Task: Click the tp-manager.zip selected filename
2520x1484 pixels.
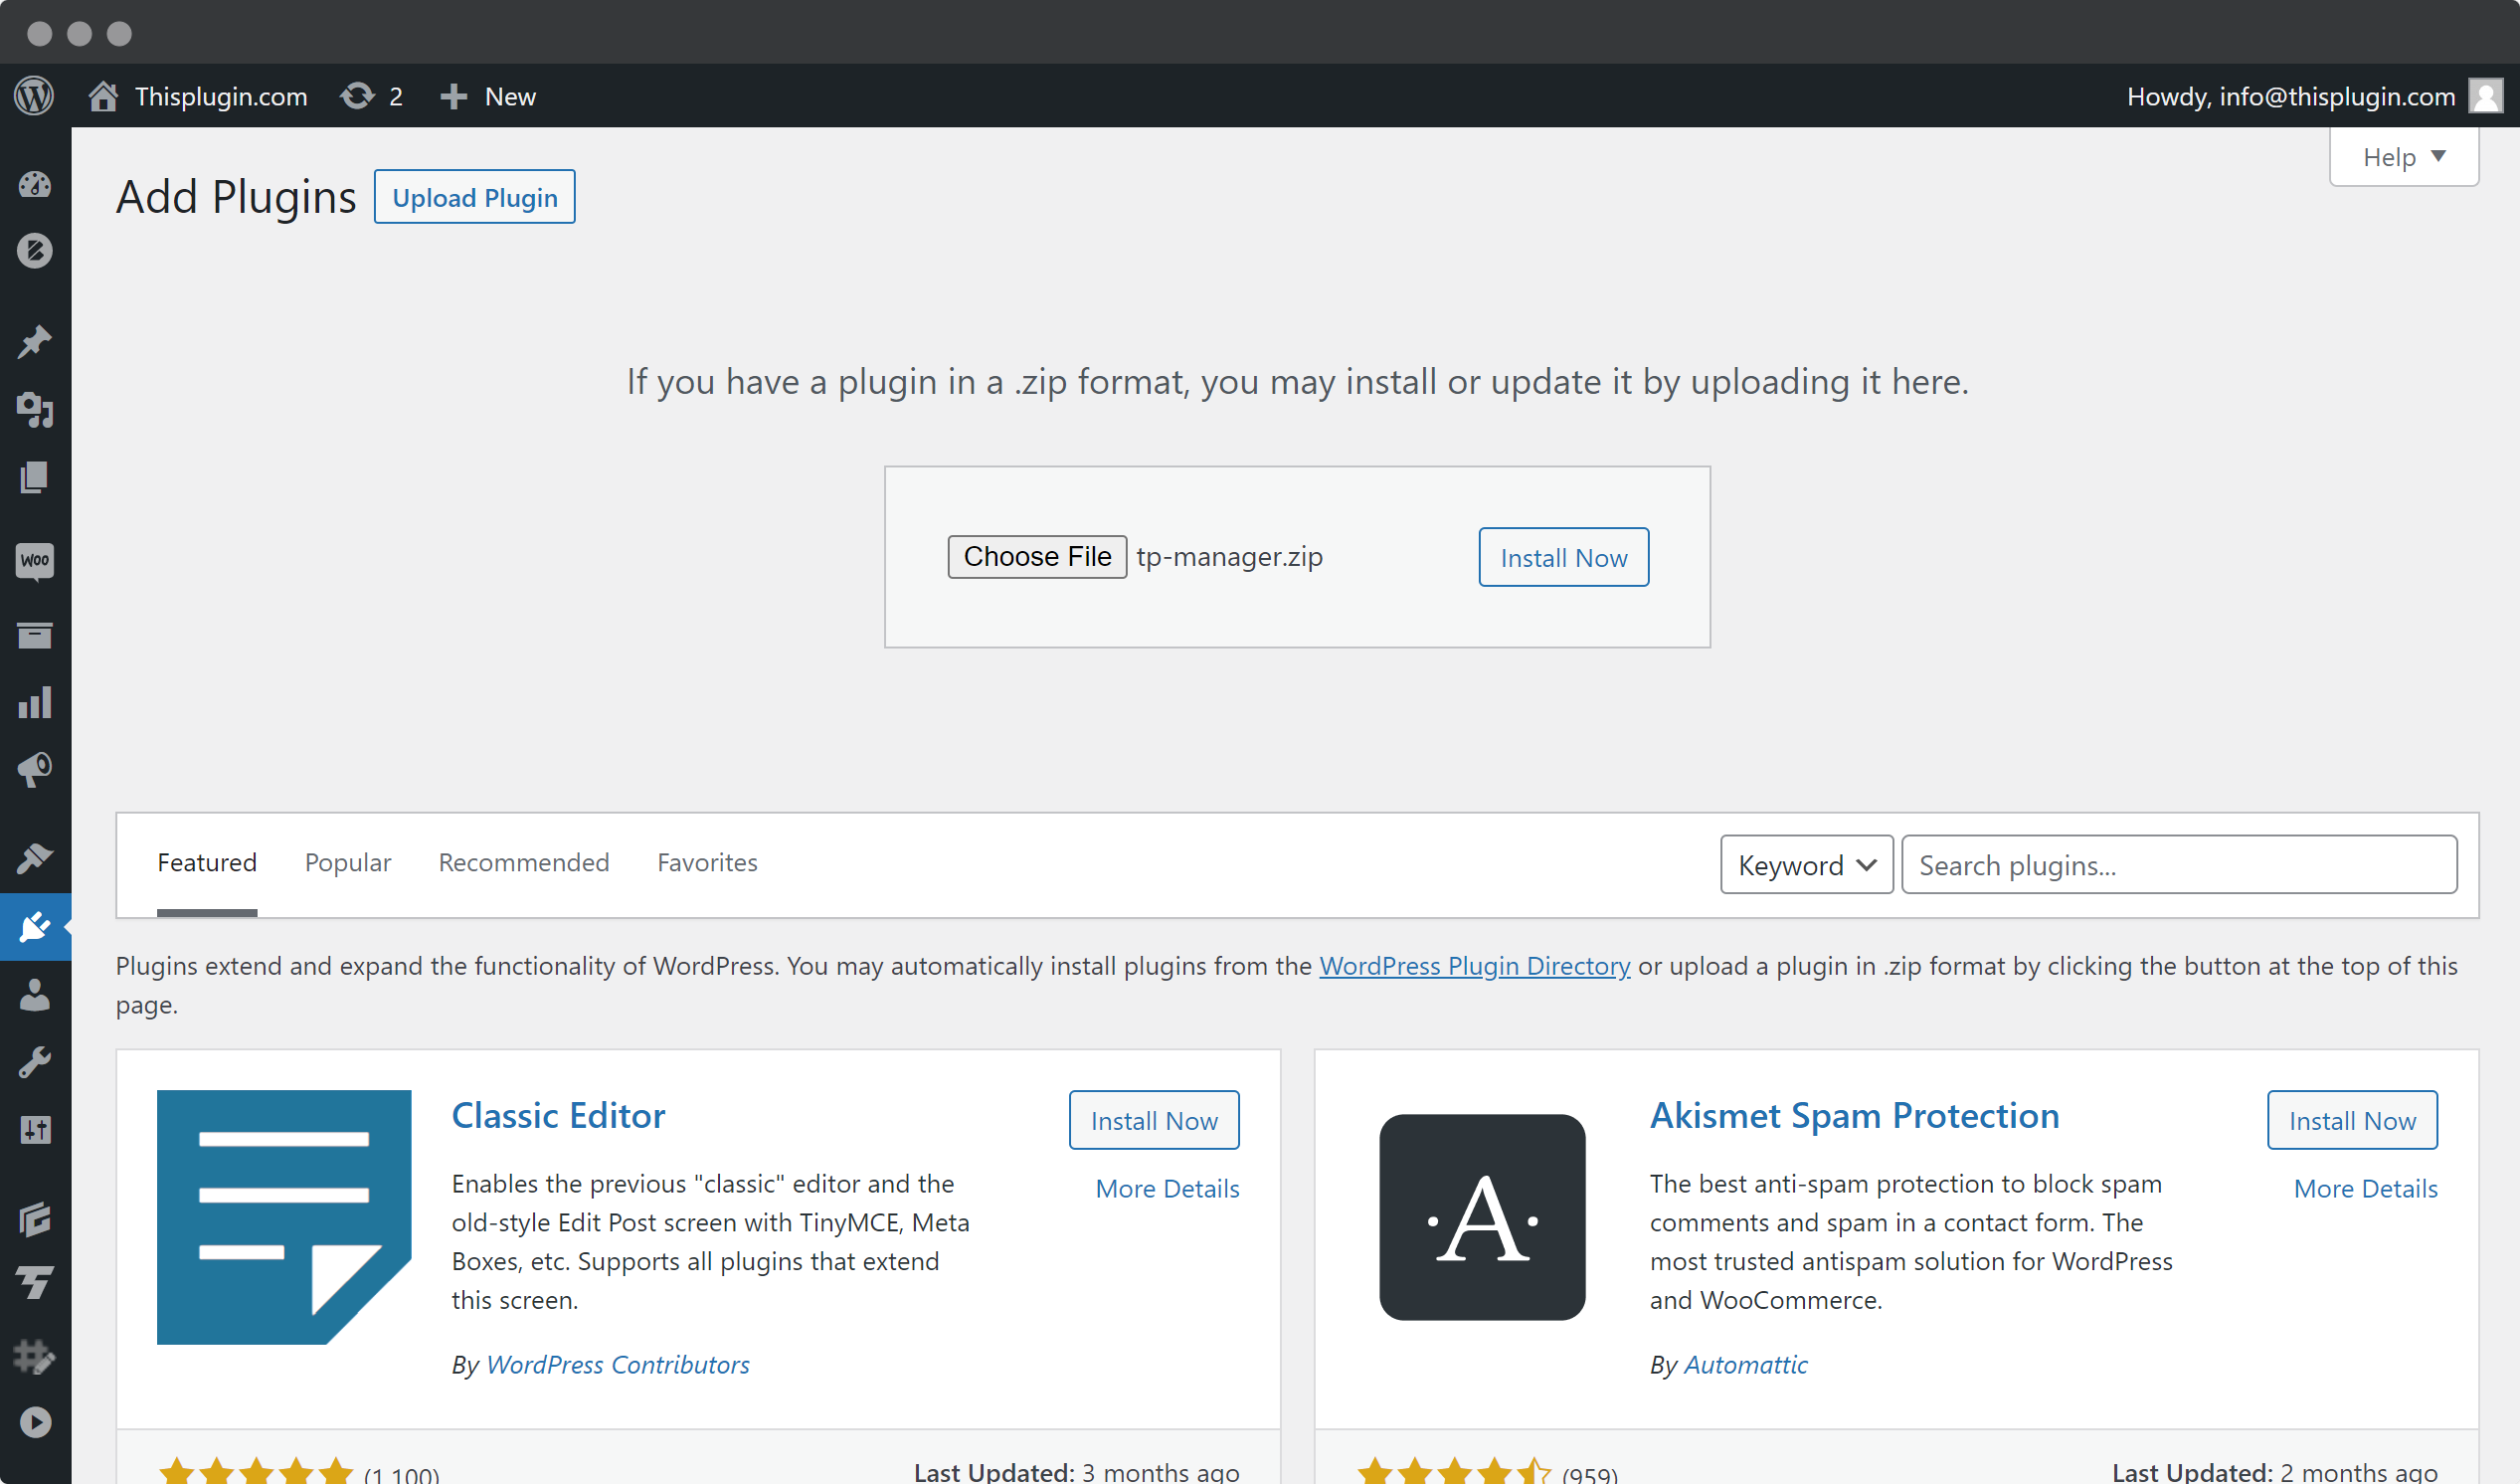Action: tap(1229, 556)
